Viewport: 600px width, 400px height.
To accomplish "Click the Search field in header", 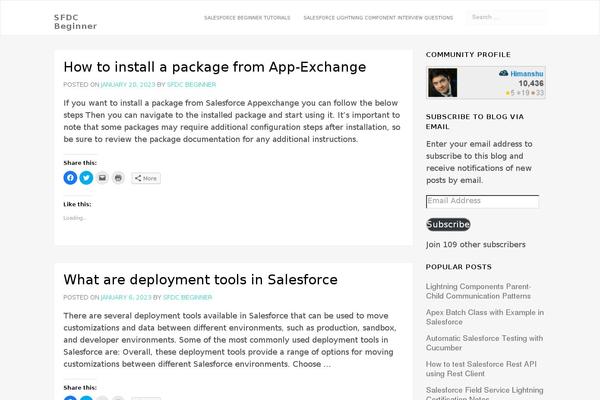I will tap(506, 17).
